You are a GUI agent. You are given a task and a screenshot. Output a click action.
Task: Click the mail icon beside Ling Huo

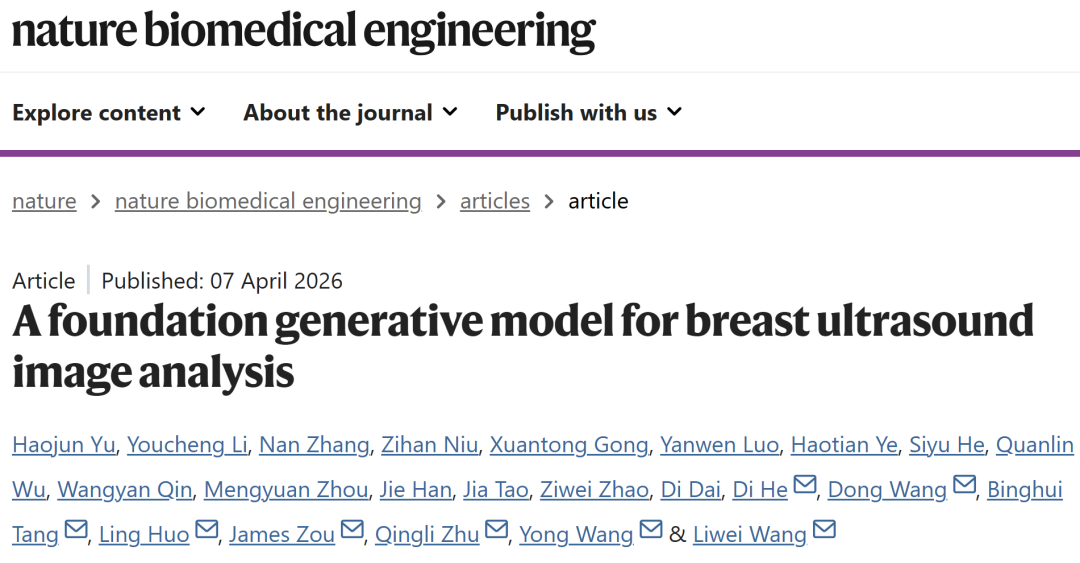click(206, 531)
